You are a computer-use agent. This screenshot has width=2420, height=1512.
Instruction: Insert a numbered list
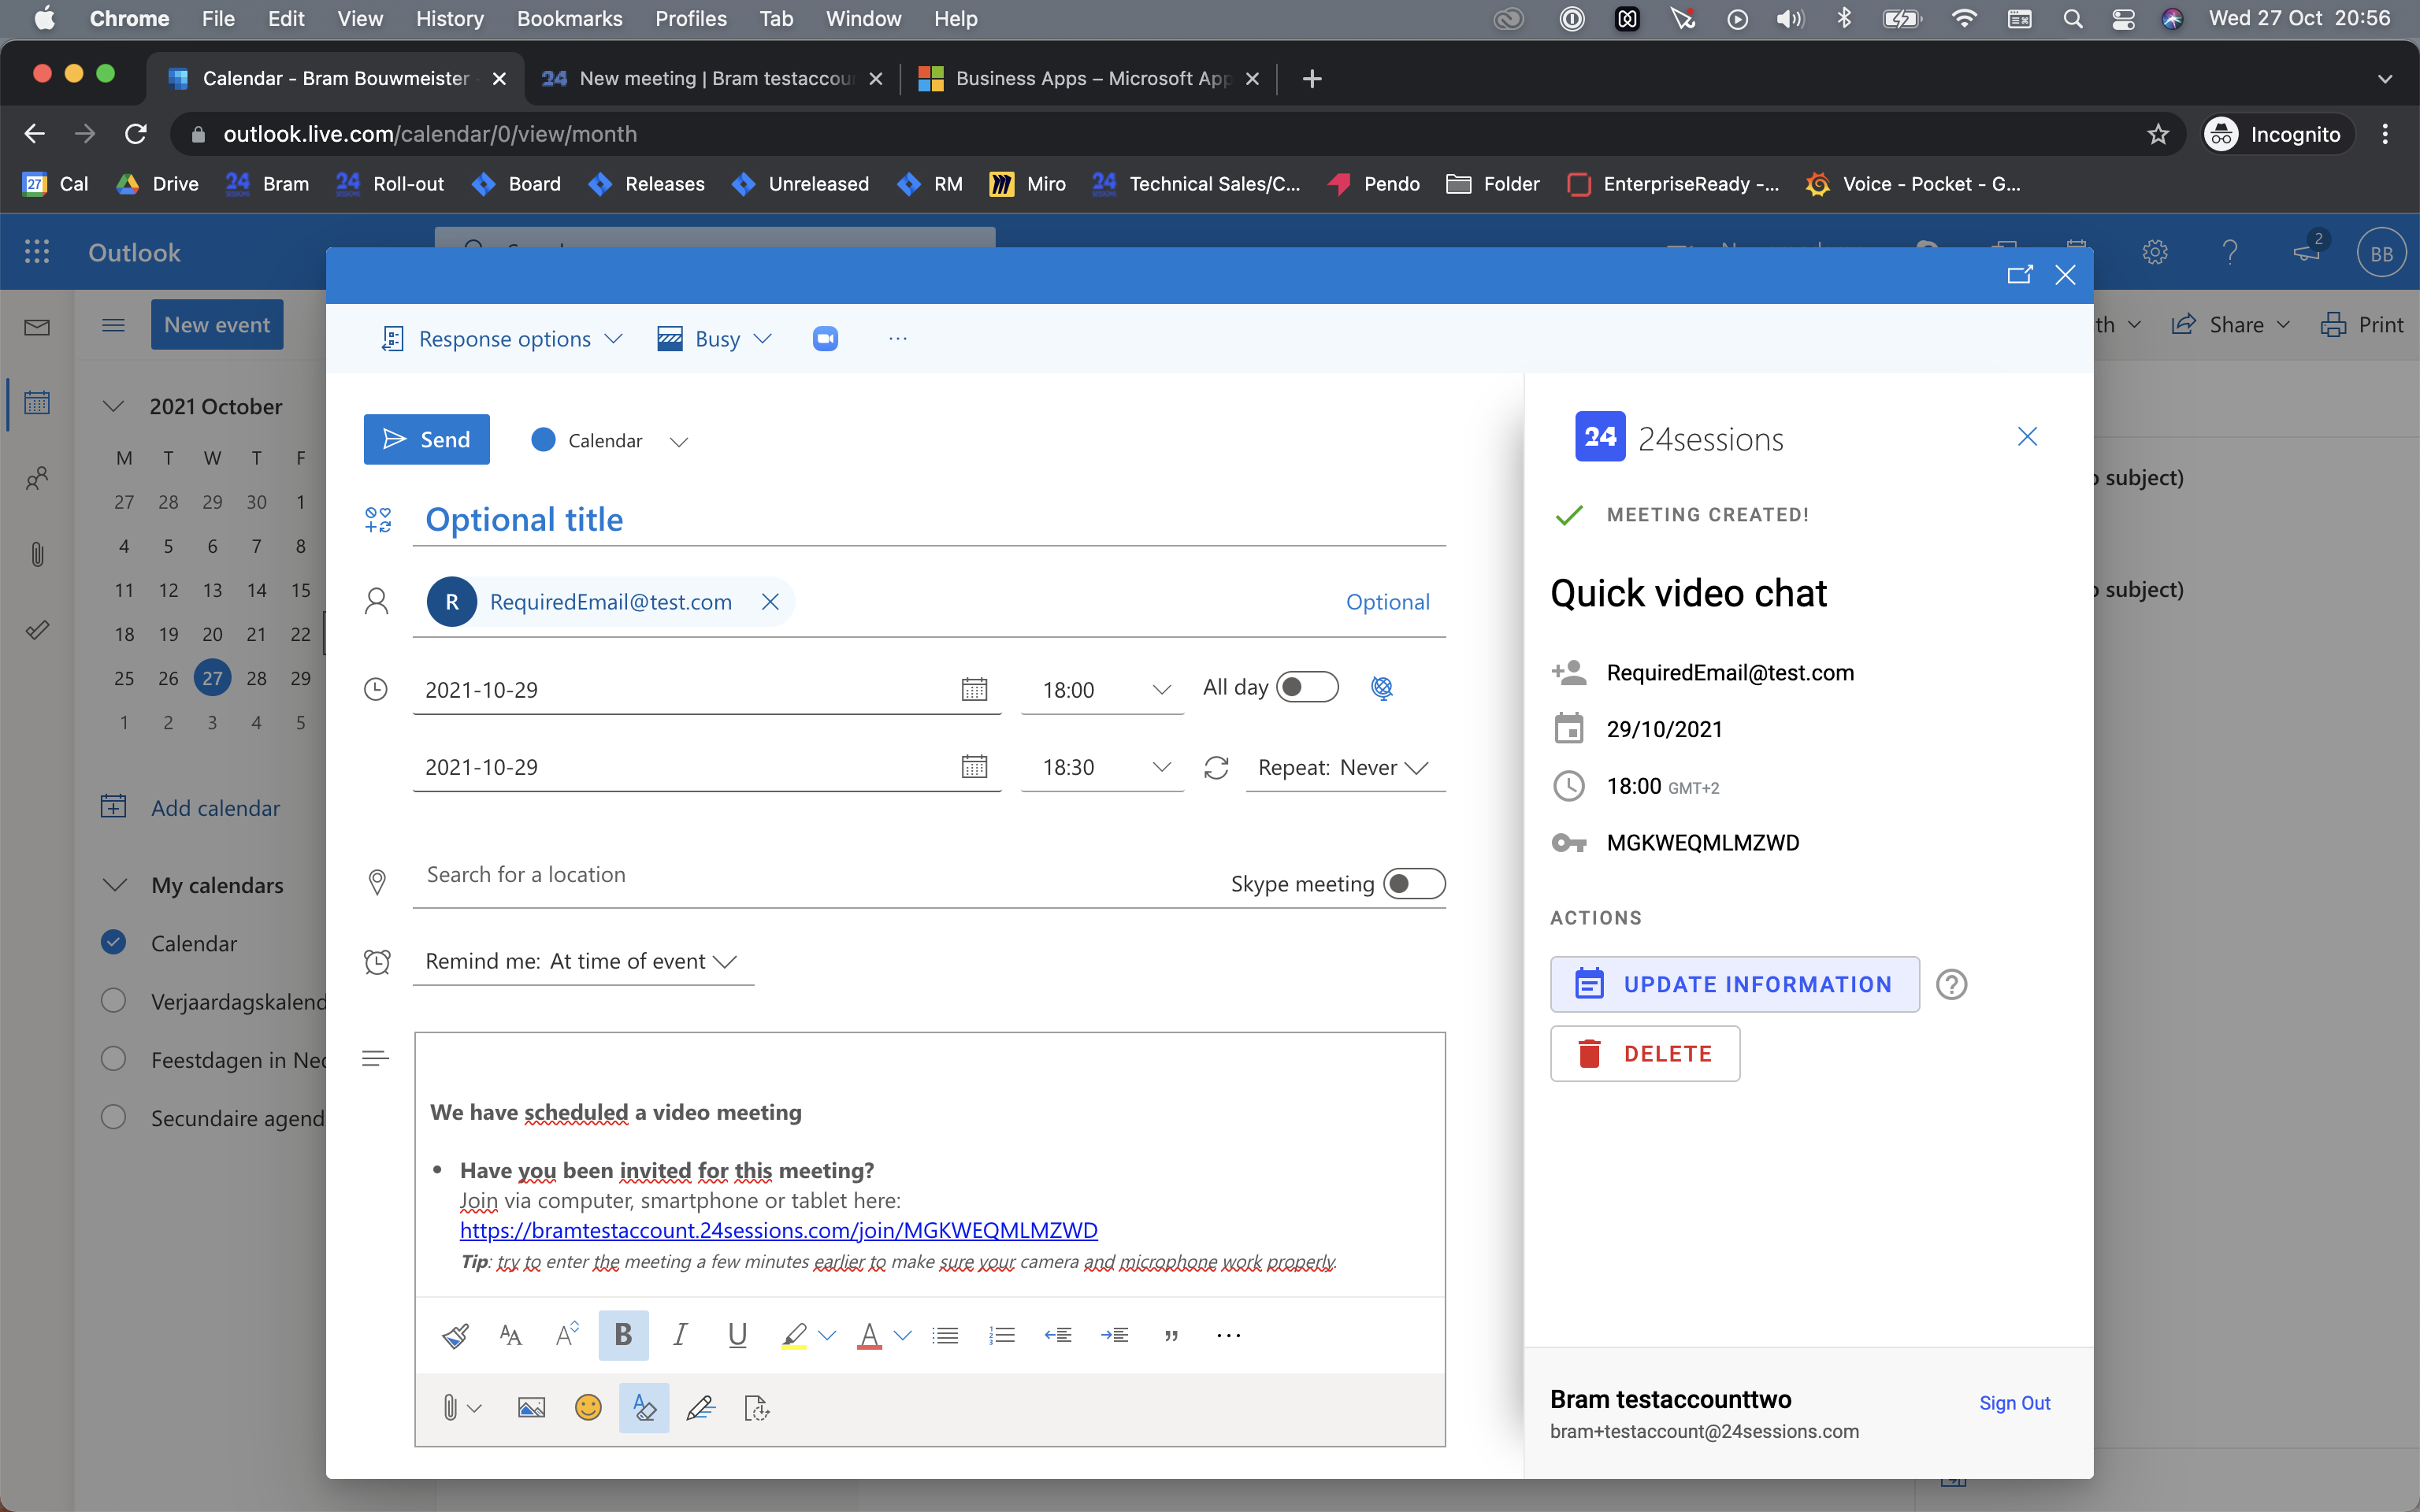(x=1001, y=1335)
